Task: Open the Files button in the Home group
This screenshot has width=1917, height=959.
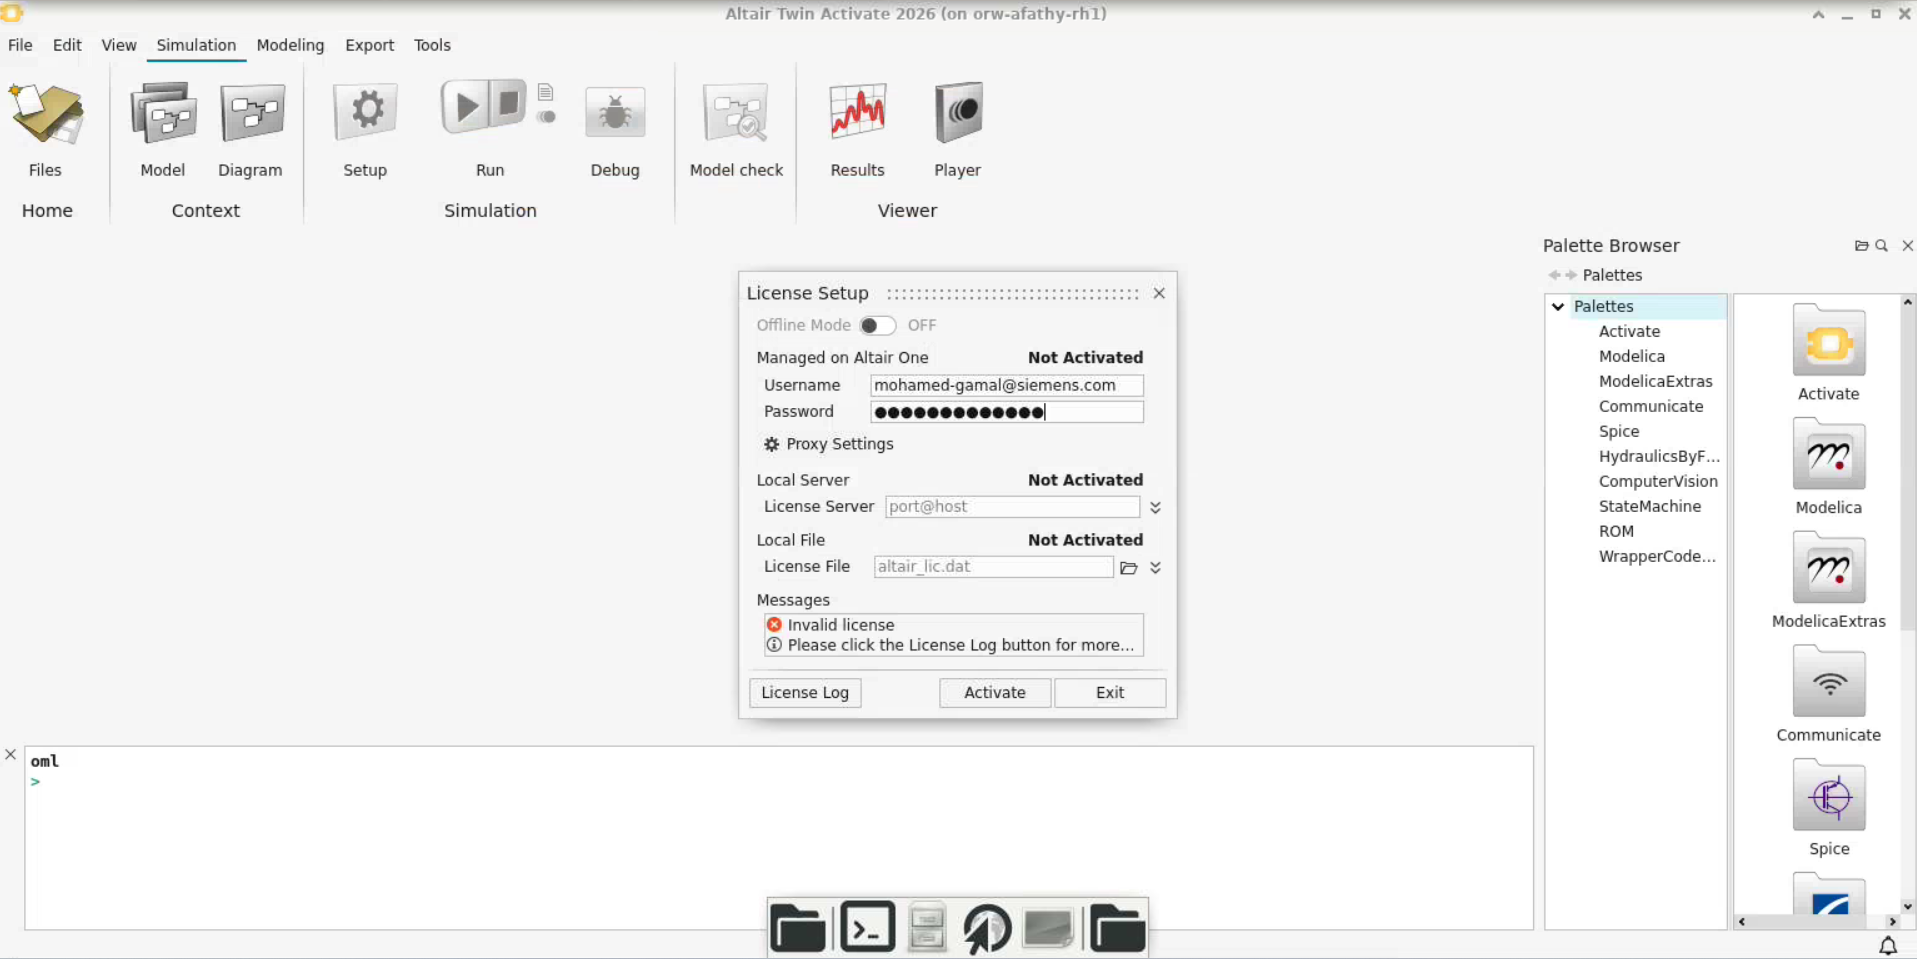Action: (45, 130)
